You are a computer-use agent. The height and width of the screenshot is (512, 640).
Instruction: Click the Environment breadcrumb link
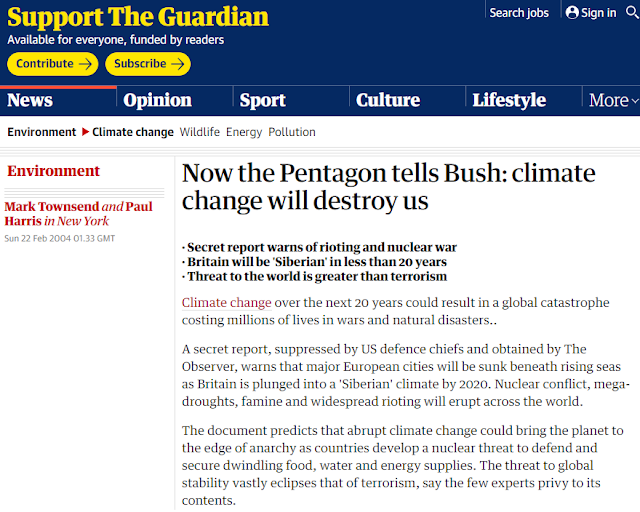(42, 132)
